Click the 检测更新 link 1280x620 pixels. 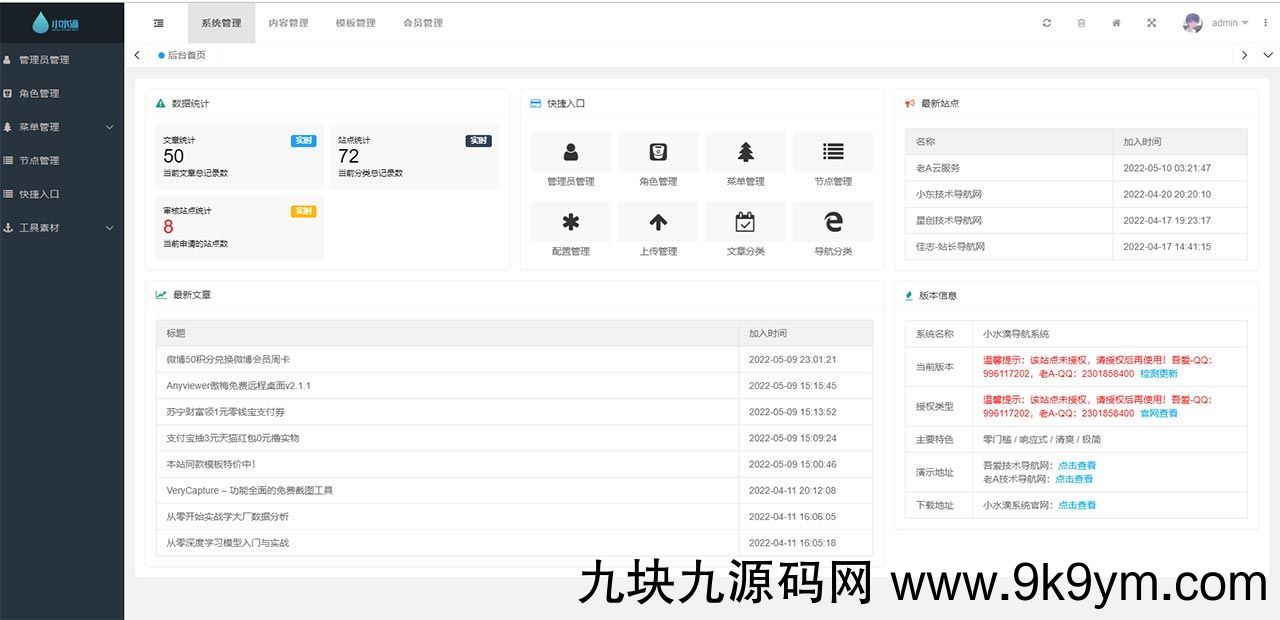click(1159, 374)
